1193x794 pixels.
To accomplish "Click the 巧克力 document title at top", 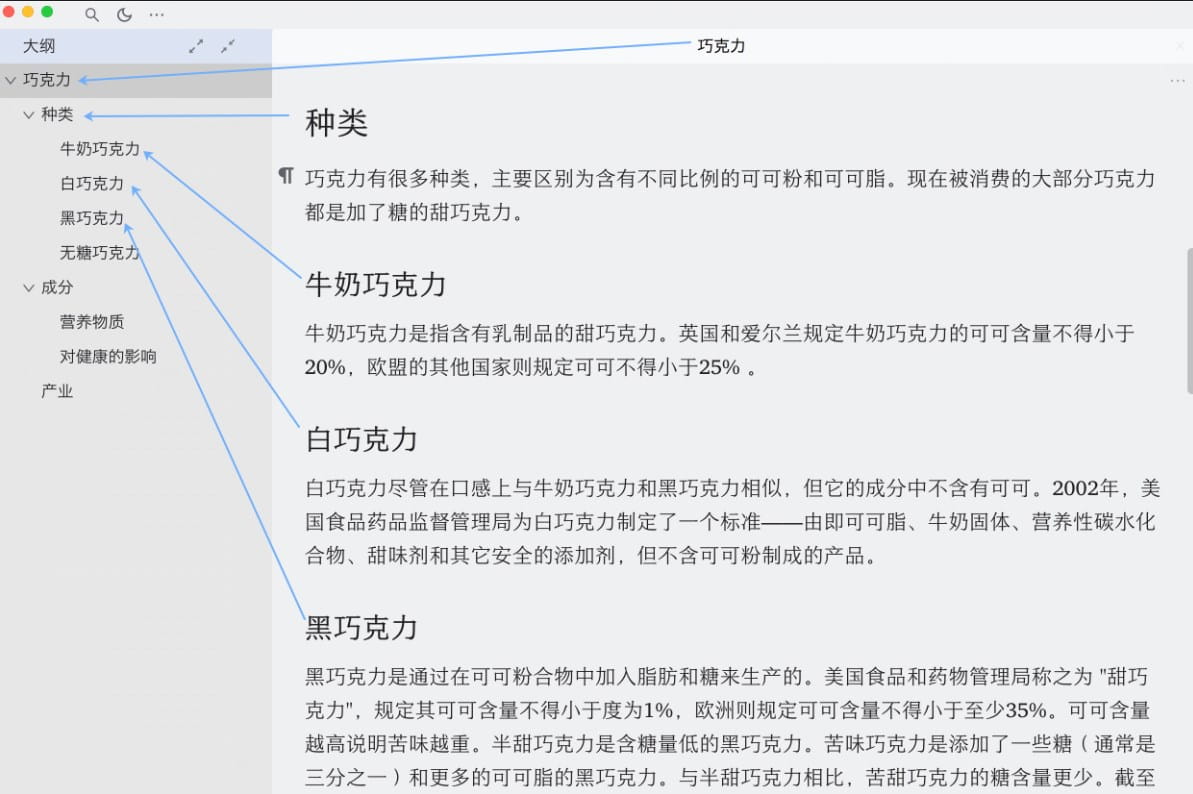I will tap(721, 45).
